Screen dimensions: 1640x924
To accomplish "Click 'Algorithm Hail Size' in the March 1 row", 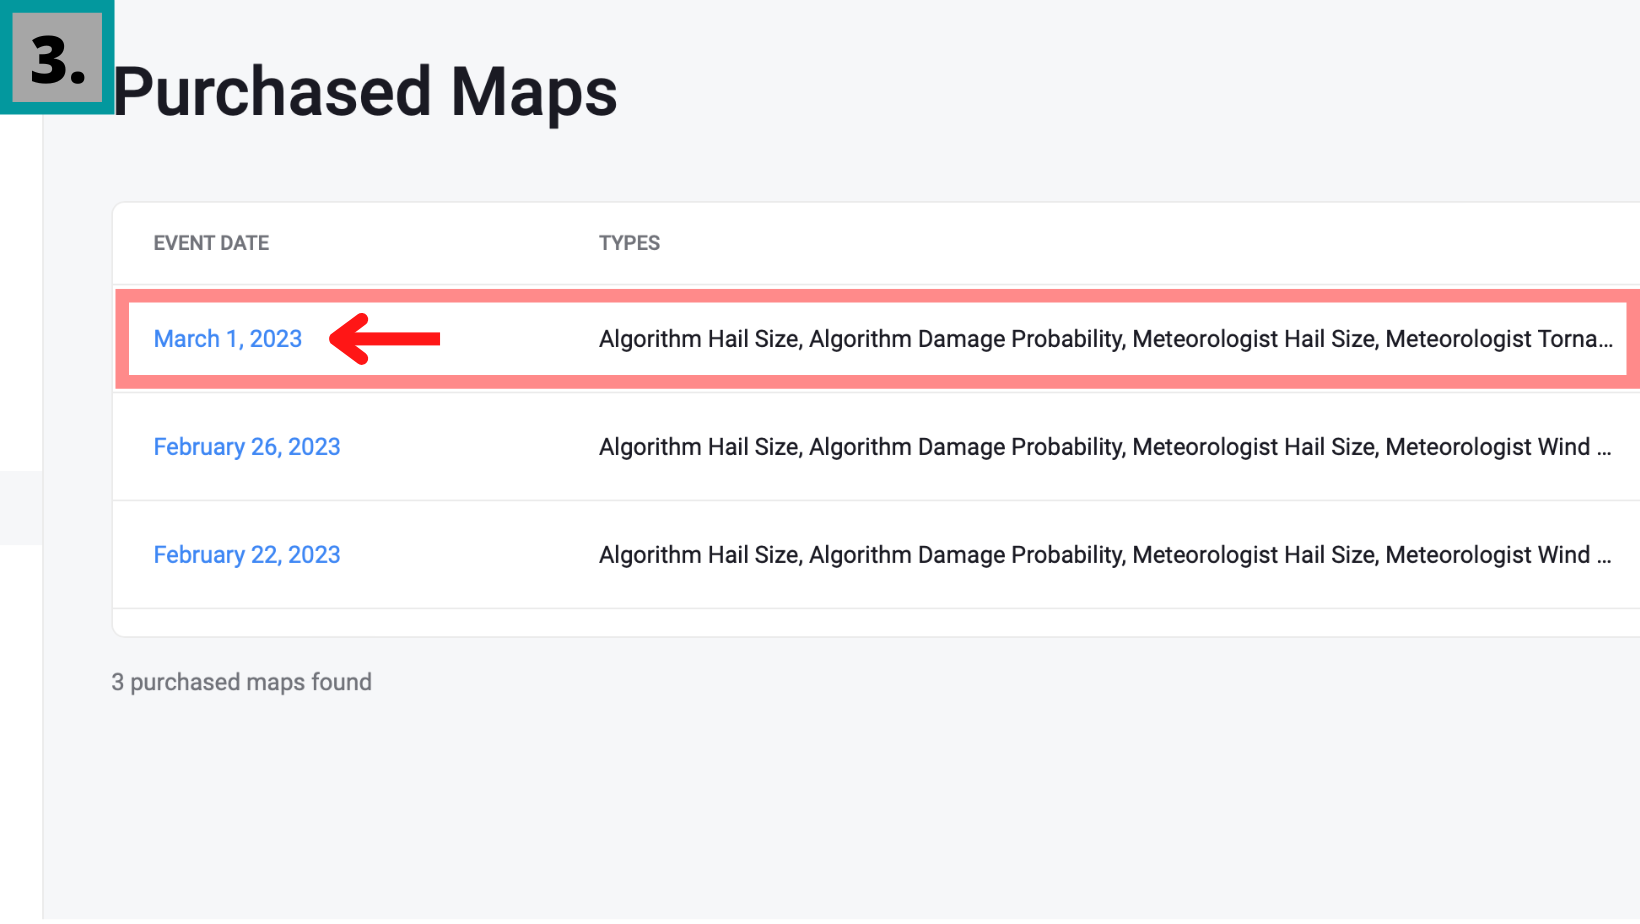I will 699,339.
